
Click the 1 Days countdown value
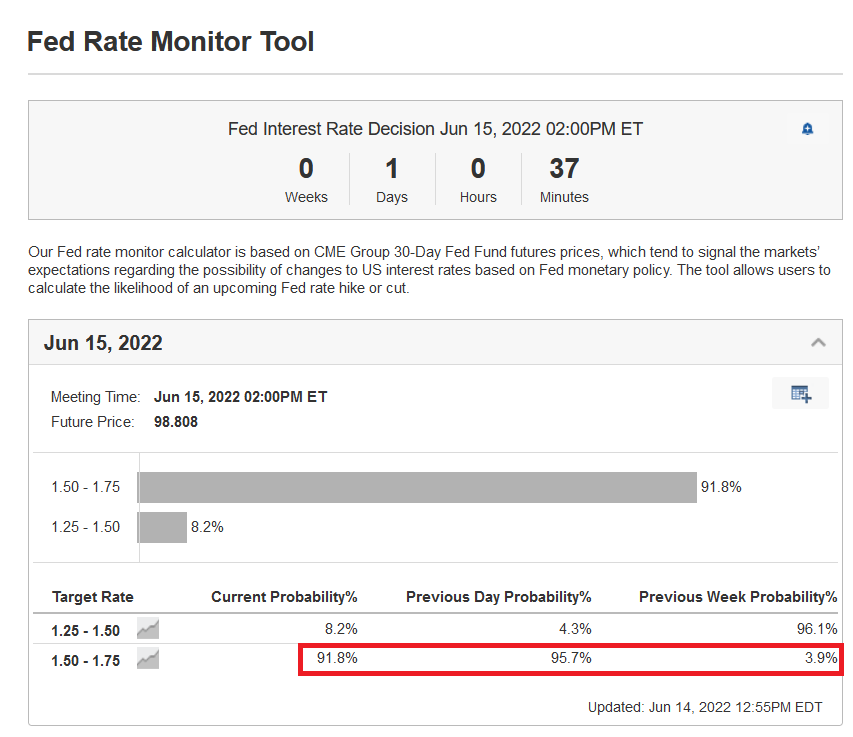392,168
